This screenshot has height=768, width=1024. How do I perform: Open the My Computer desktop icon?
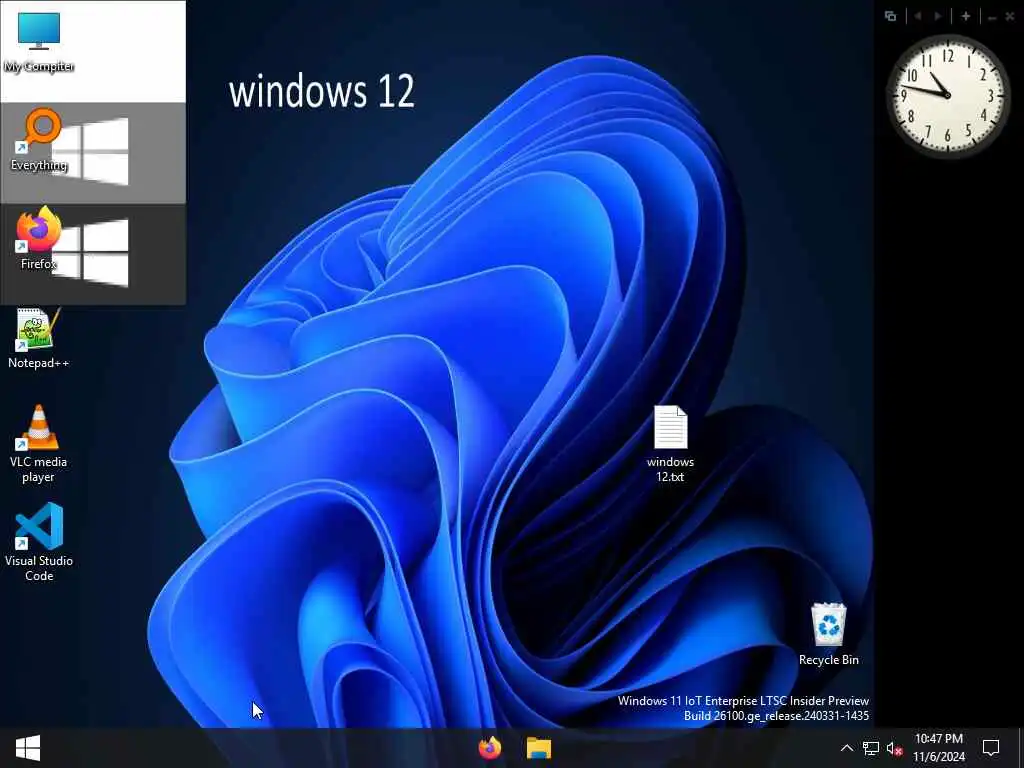39,42
